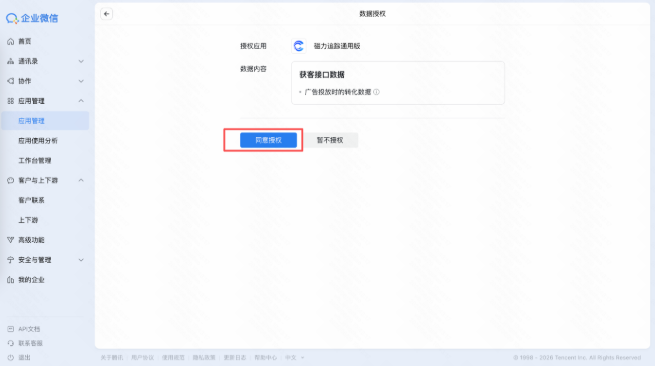This screenshot has width=655, height=366.
Task: Click the 通讯录 contacts icon
Action: [x=10, y=61]
